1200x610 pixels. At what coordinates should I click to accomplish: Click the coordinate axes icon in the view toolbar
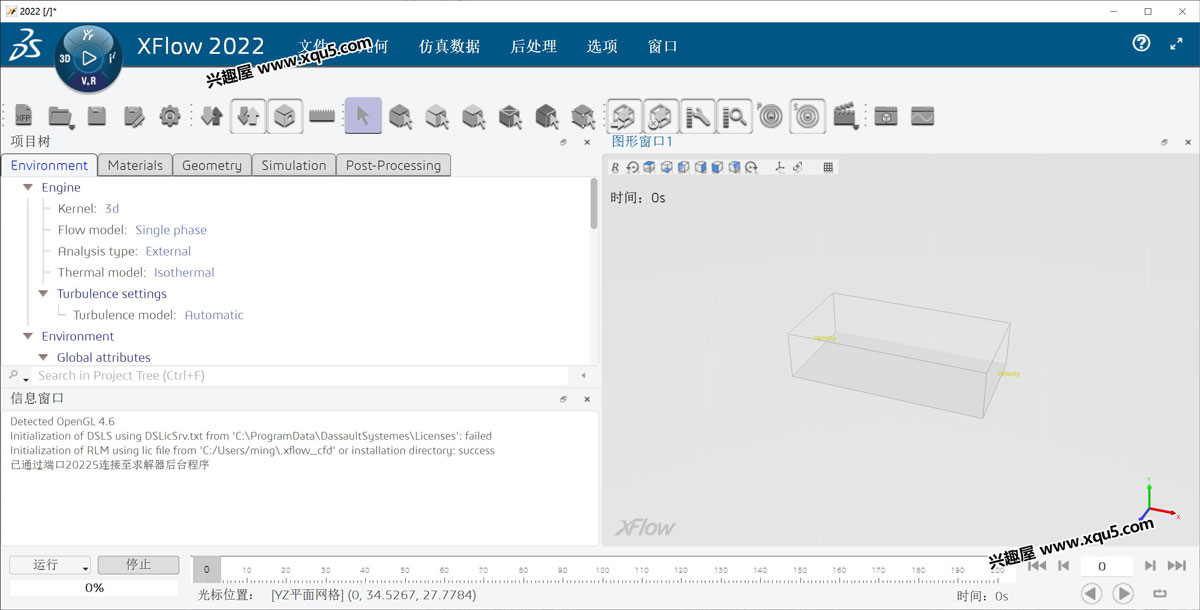pyautogui.click(x=781, y=167)
